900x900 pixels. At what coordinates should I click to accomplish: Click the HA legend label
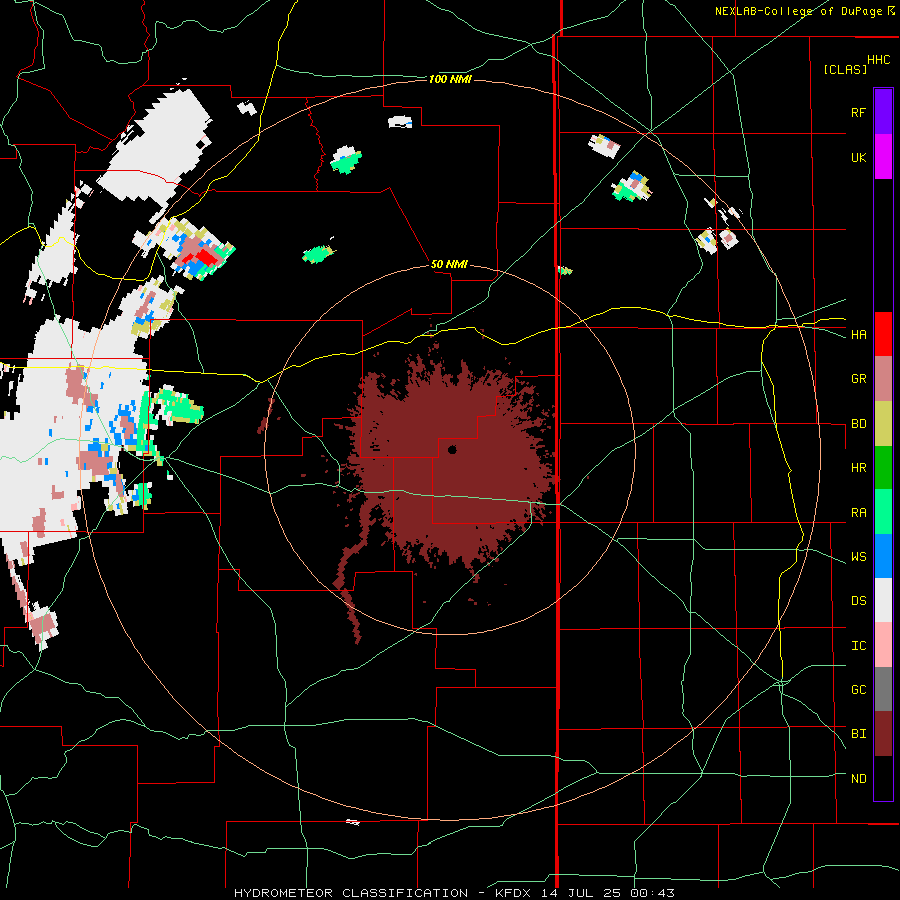(x=858, y=335)
